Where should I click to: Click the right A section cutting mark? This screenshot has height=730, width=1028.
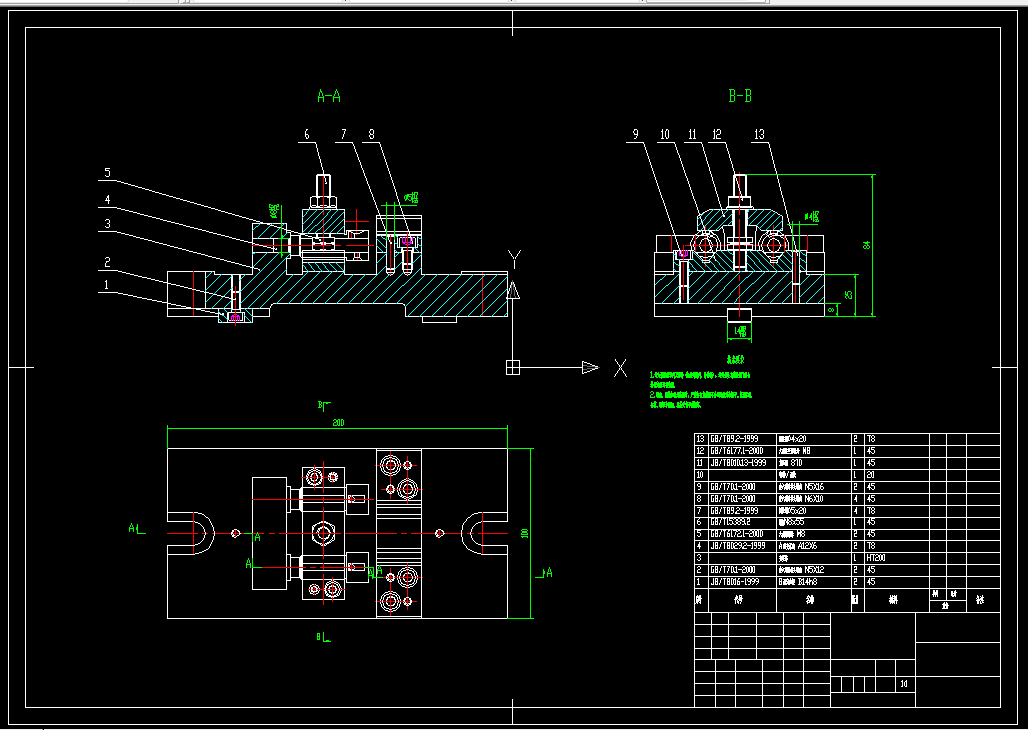(545, 573)
